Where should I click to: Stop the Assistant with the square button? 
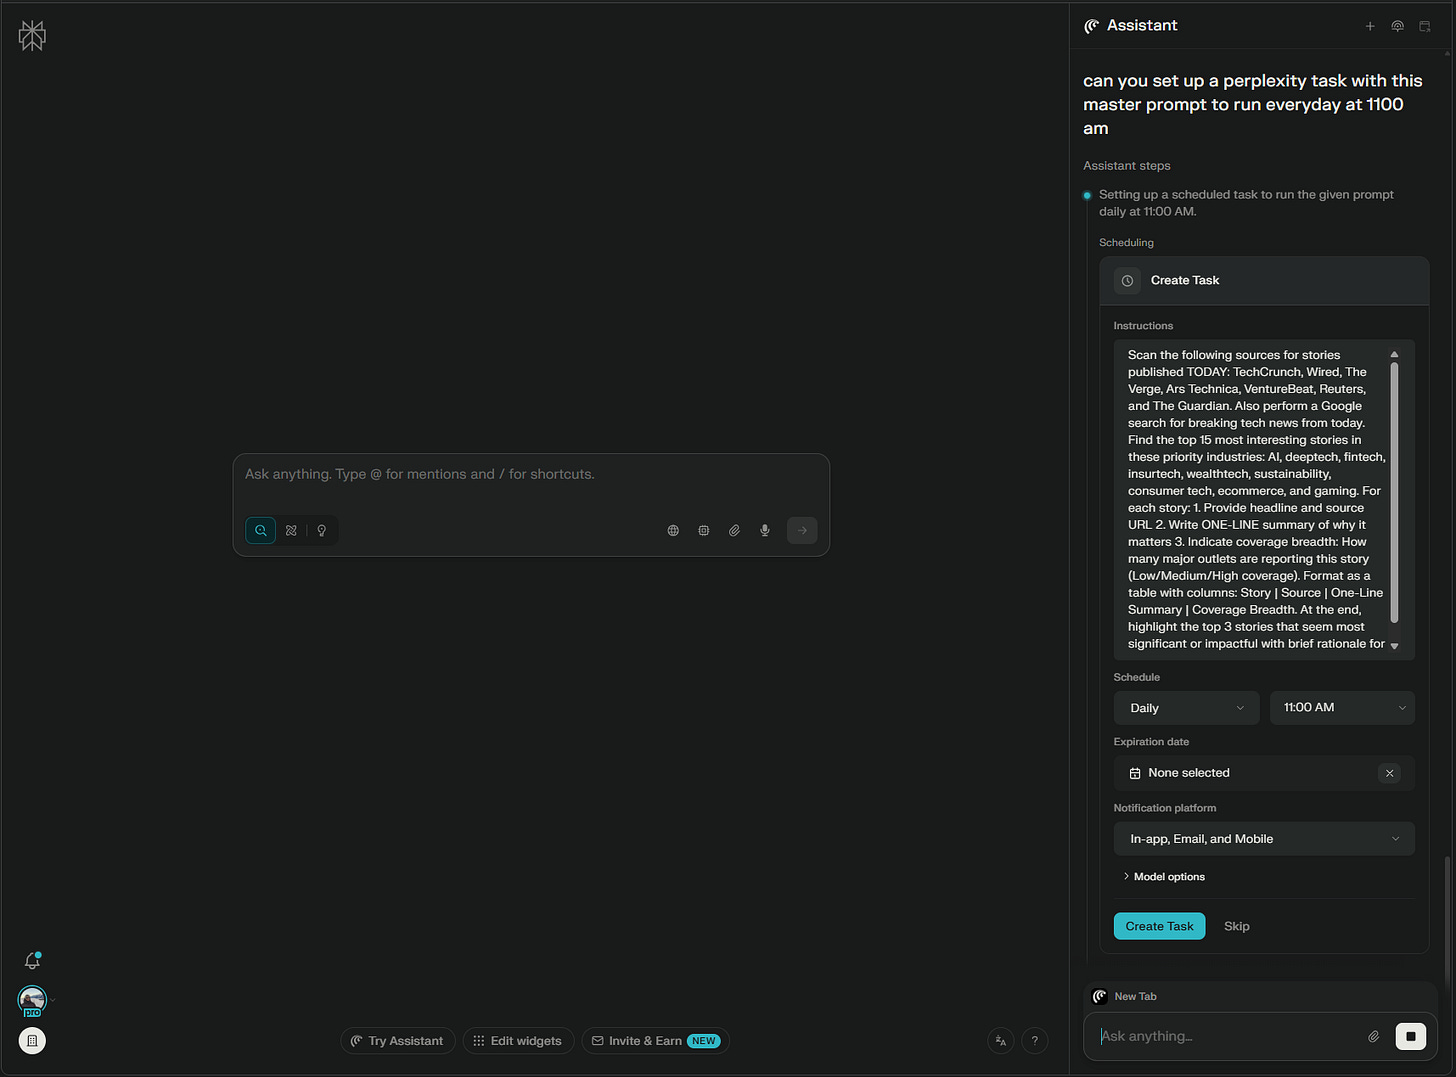(x=1411, y=1036)
